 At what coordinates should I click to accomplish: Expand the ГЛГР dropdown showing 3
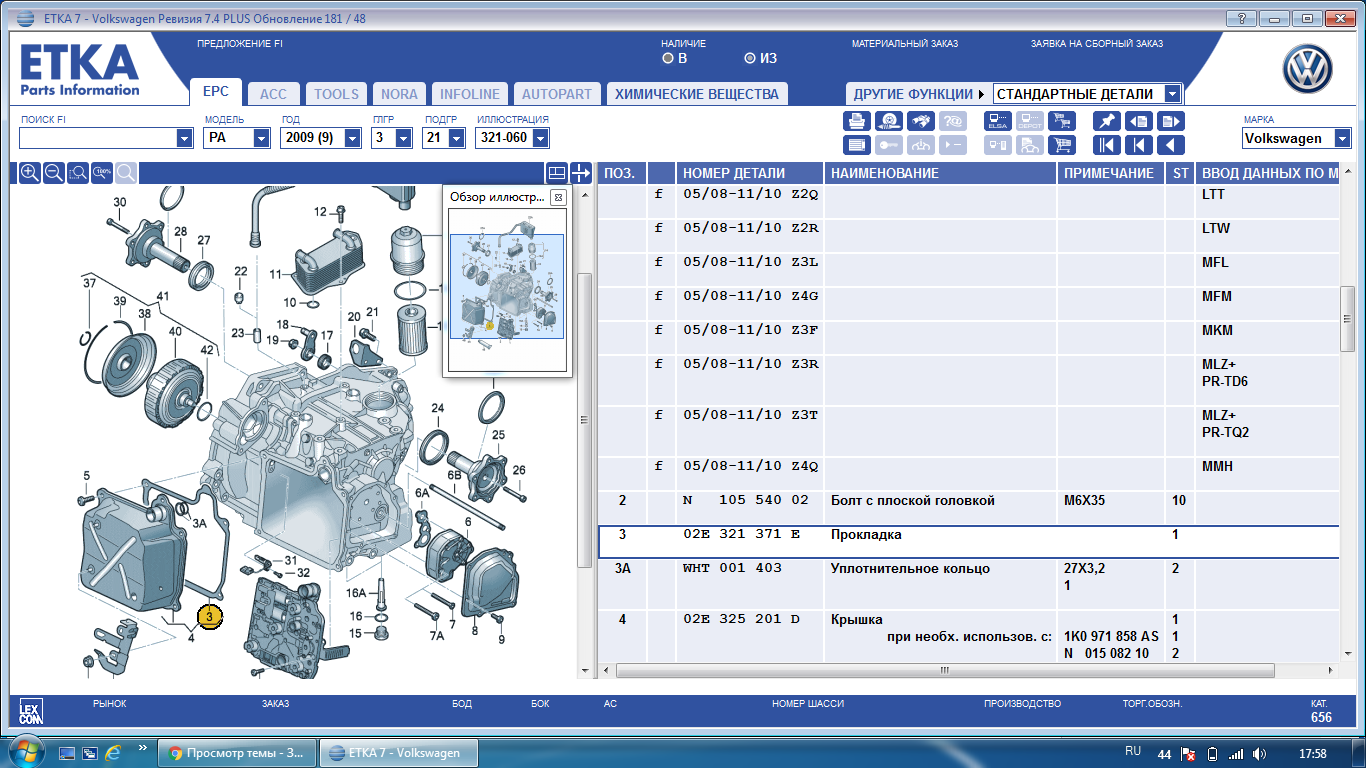[x=404, y=138]
